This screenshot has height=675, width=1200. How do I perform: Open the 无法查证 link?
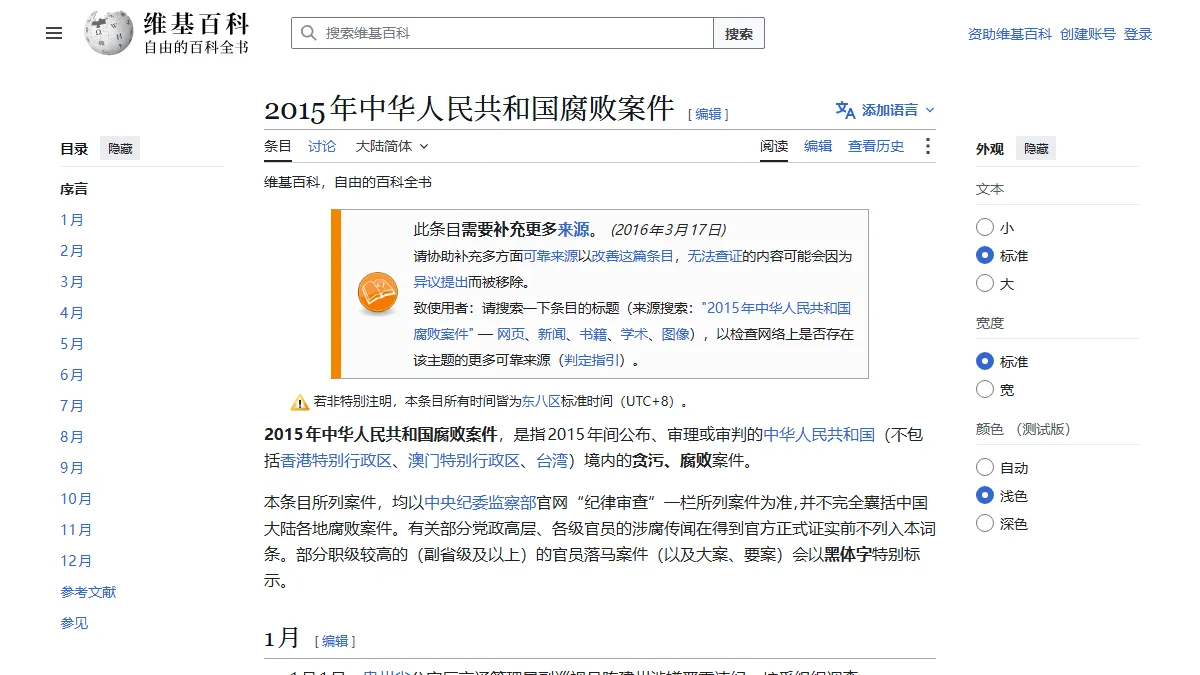pyautogui.click(x=715, y=256)
